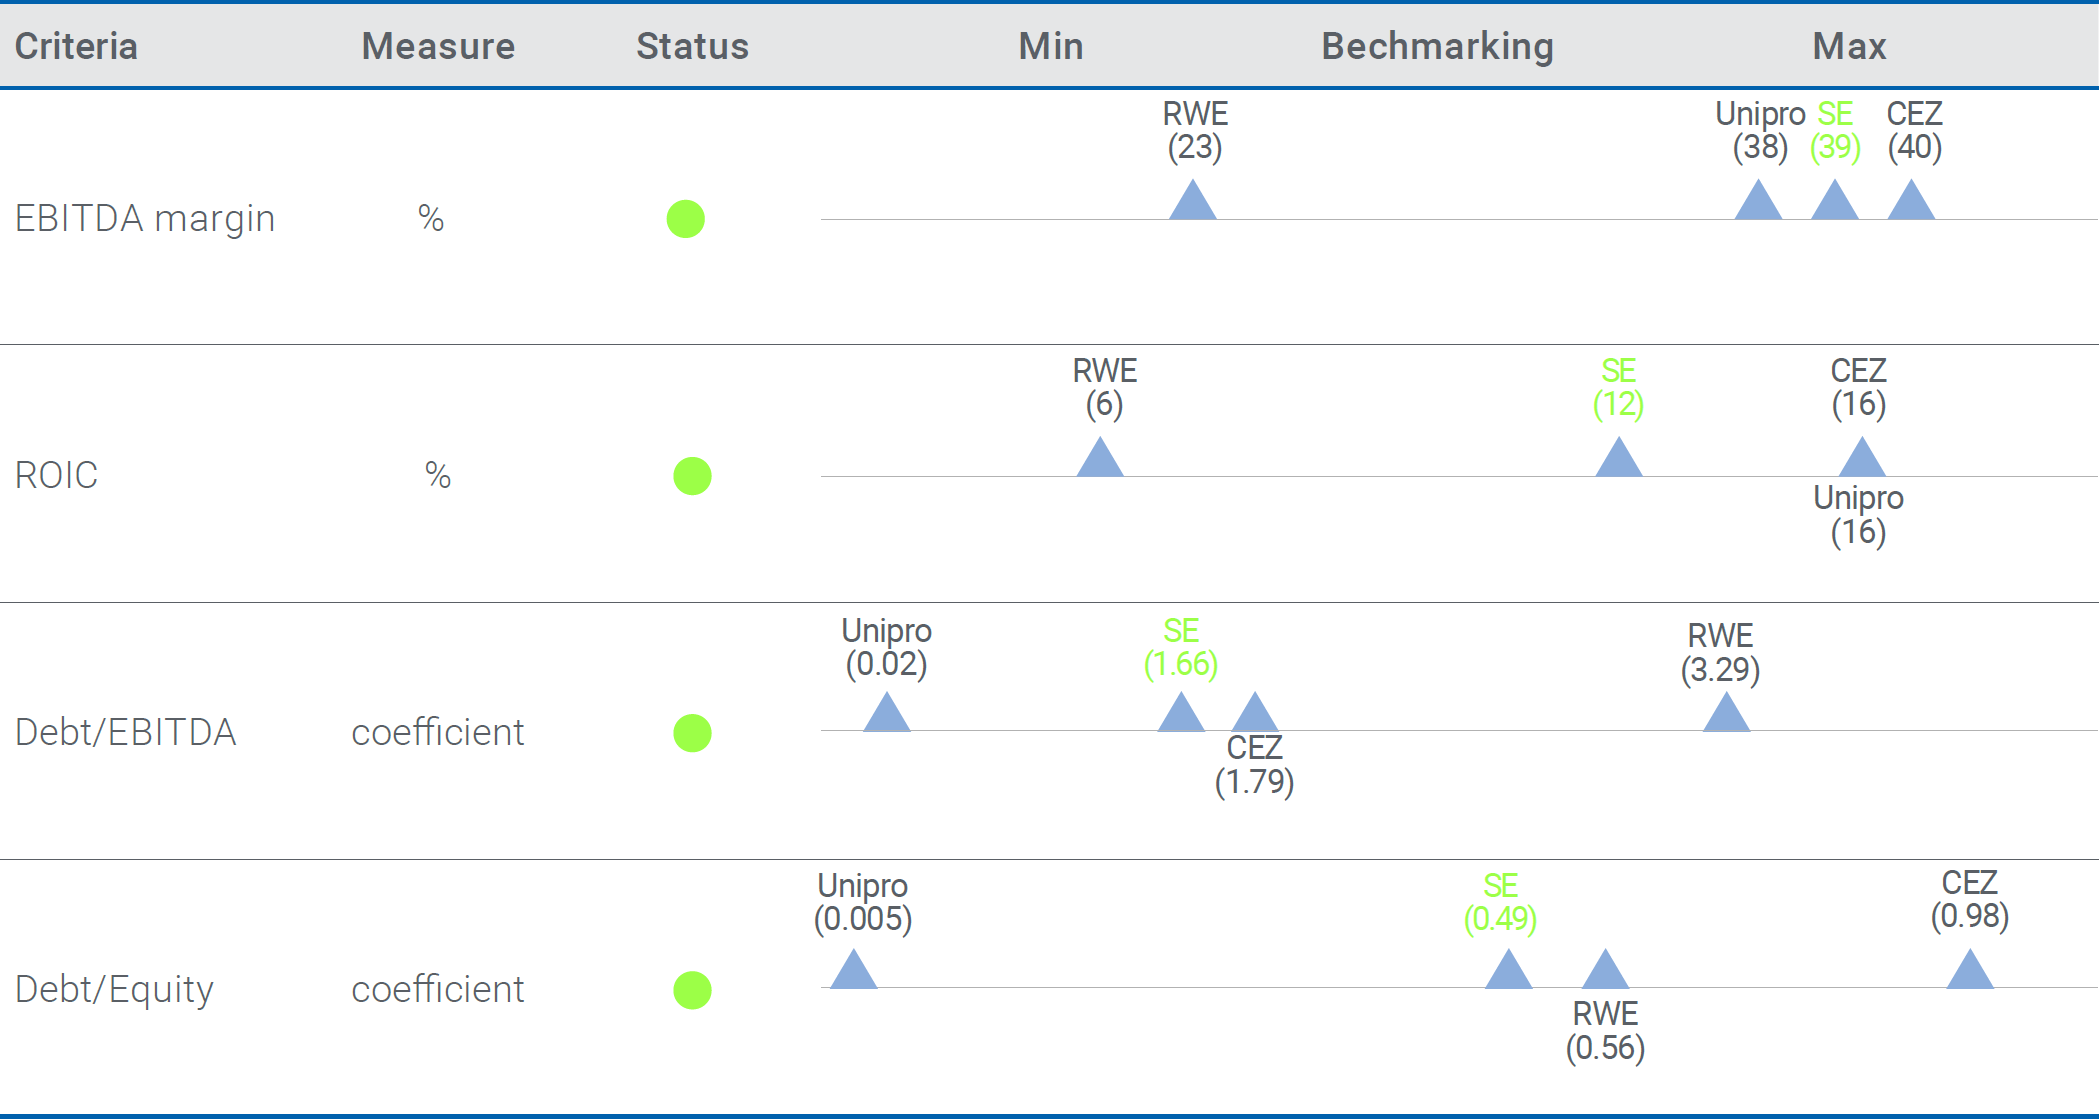Viewport: 2099px width, 1119px height.
Task: Click the Status column header
Action: click(x=692, y=46)
